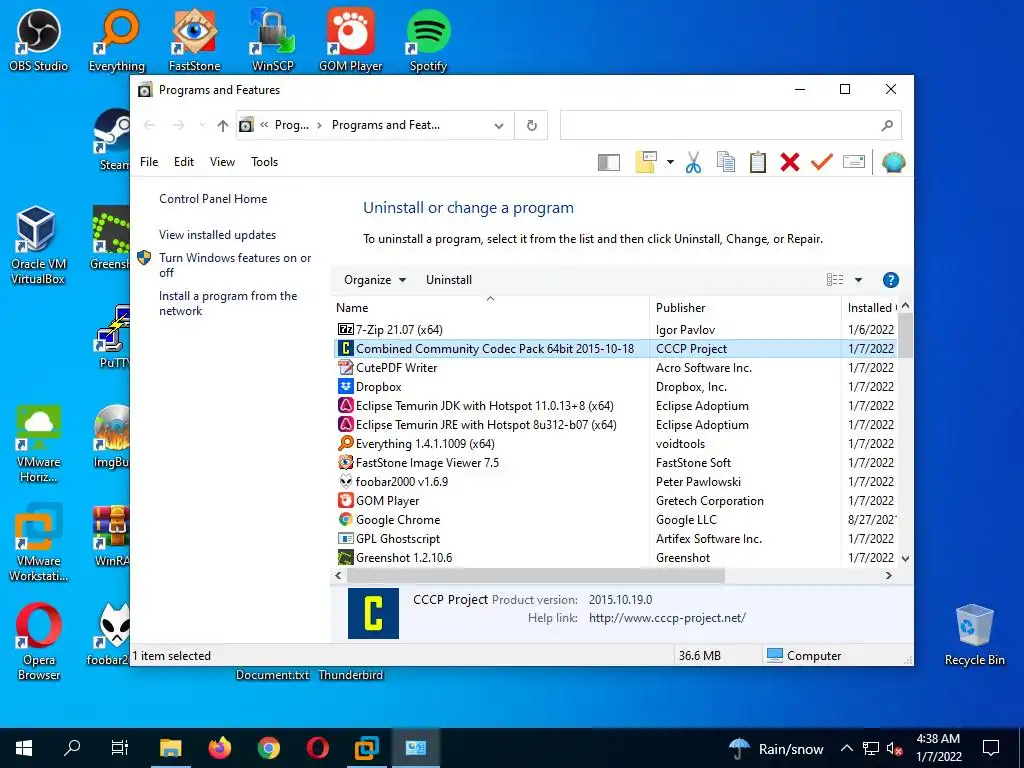The height and width of the screenshot is (768, 1024).
Task: Open WinSCP desktop shortcut
Action: click(273, 40)
